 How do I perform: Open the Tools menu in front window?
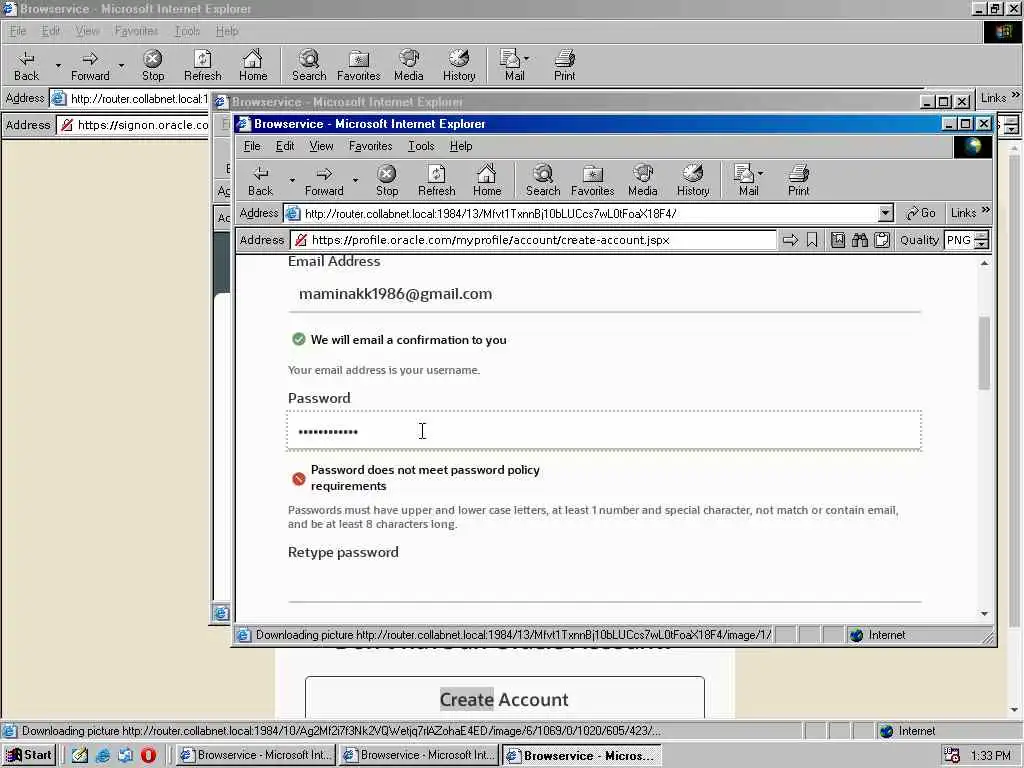[x=421, y=146]
